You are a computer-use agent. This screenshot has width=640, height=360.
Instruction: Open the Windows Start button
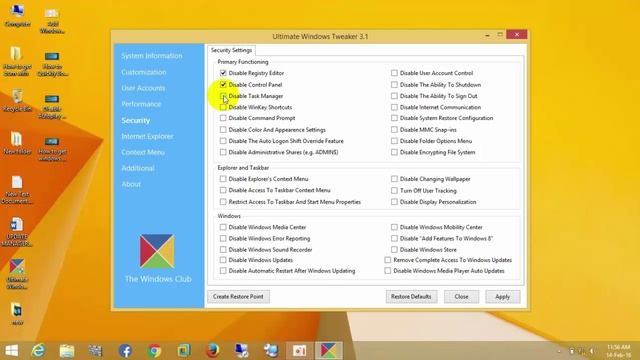point(11,351)
